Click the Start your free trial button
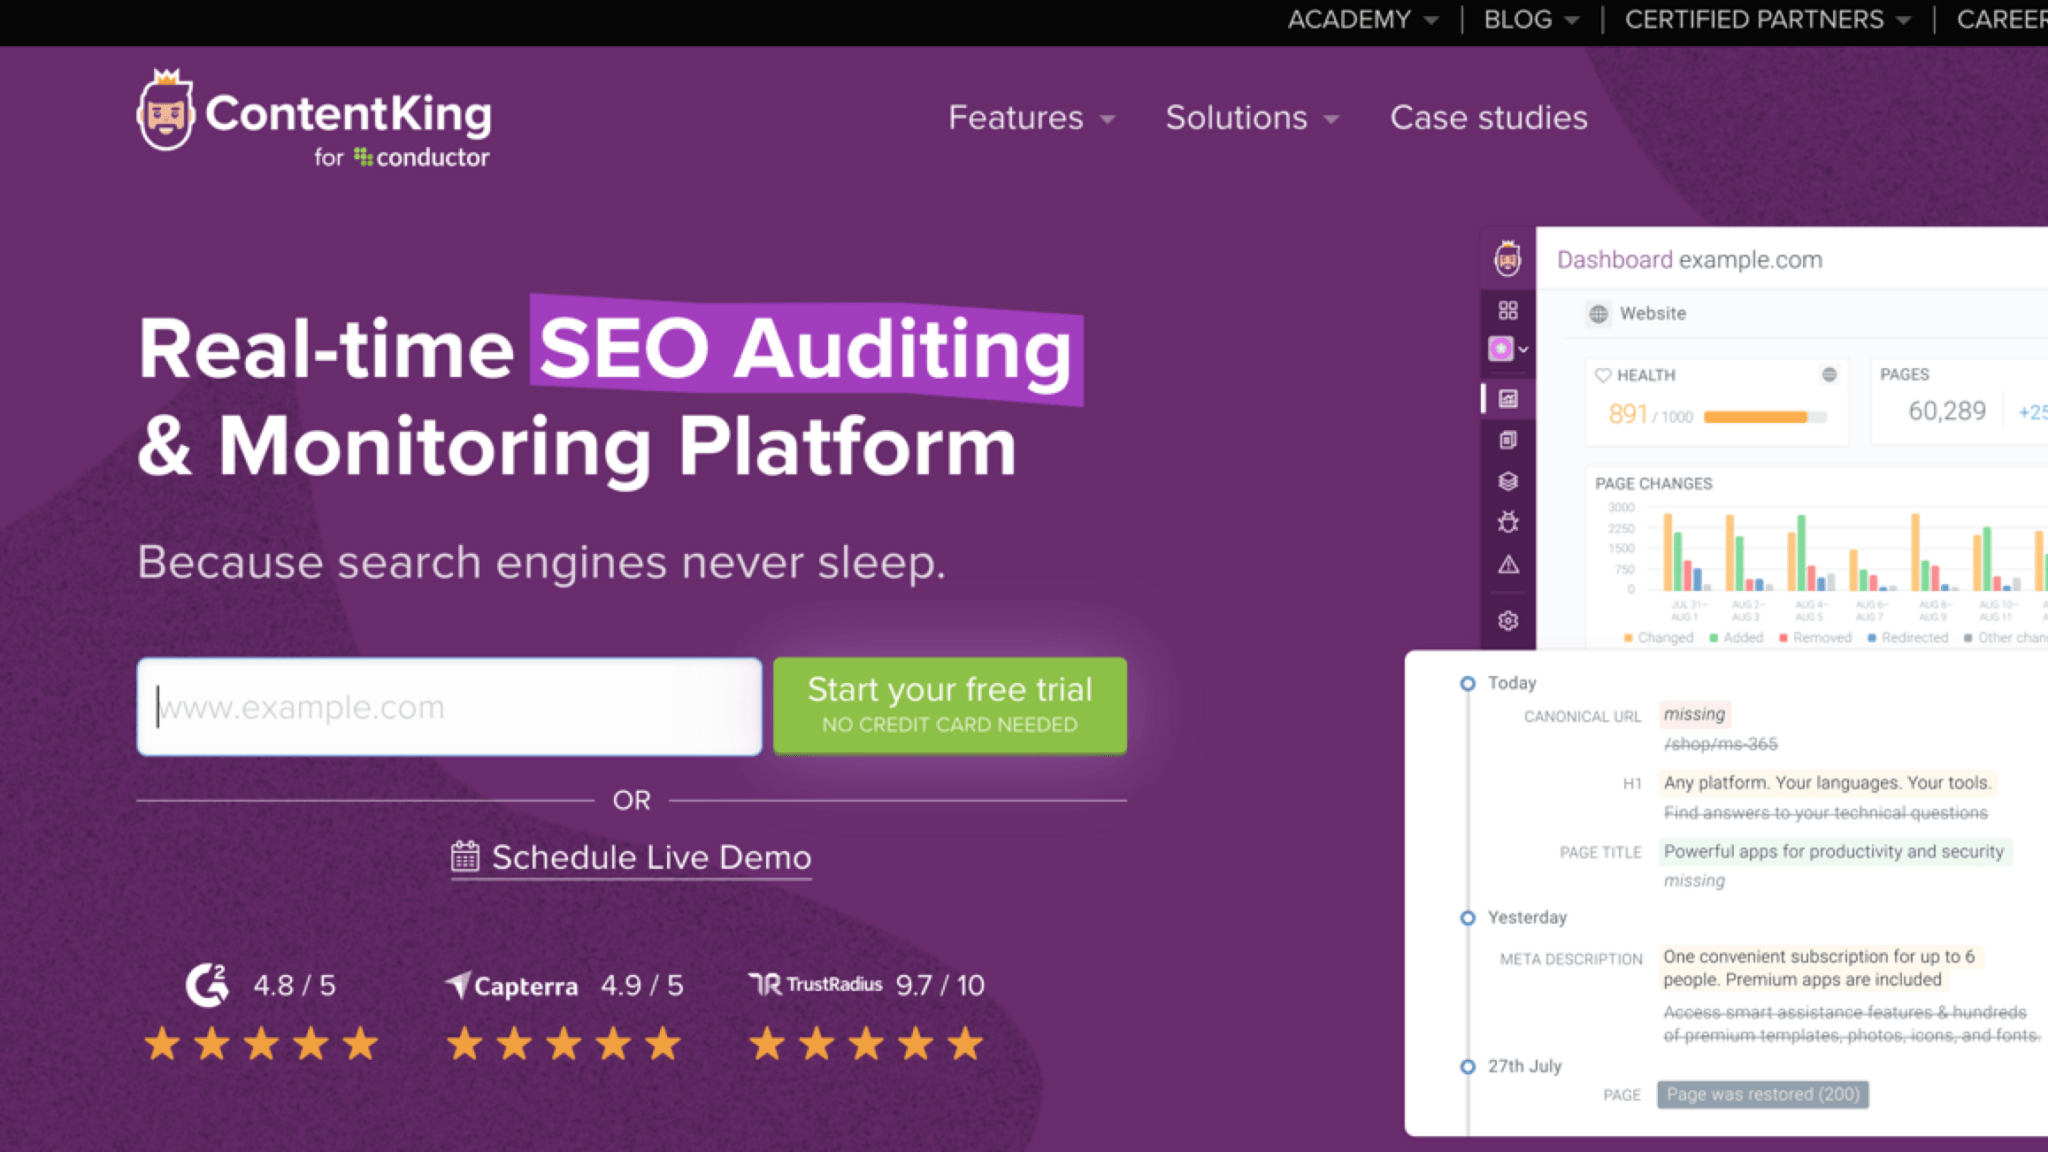 pyautogui.click(x=949, y=704)
